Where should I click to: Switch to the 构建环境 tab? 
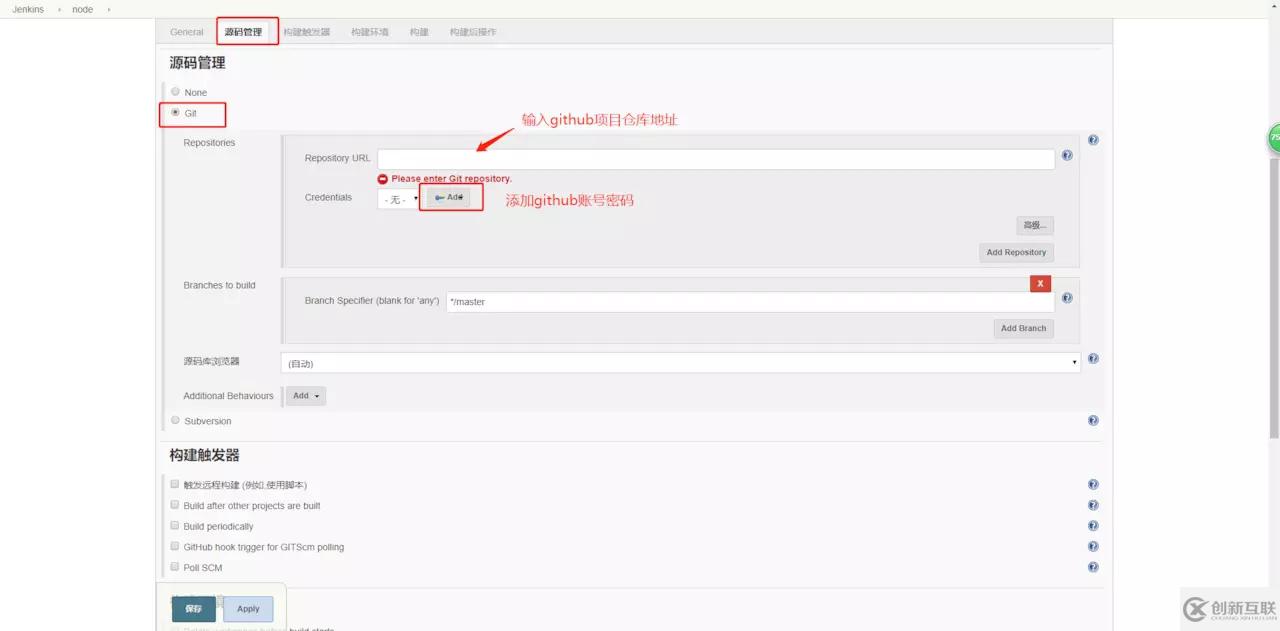coord(370,32)
